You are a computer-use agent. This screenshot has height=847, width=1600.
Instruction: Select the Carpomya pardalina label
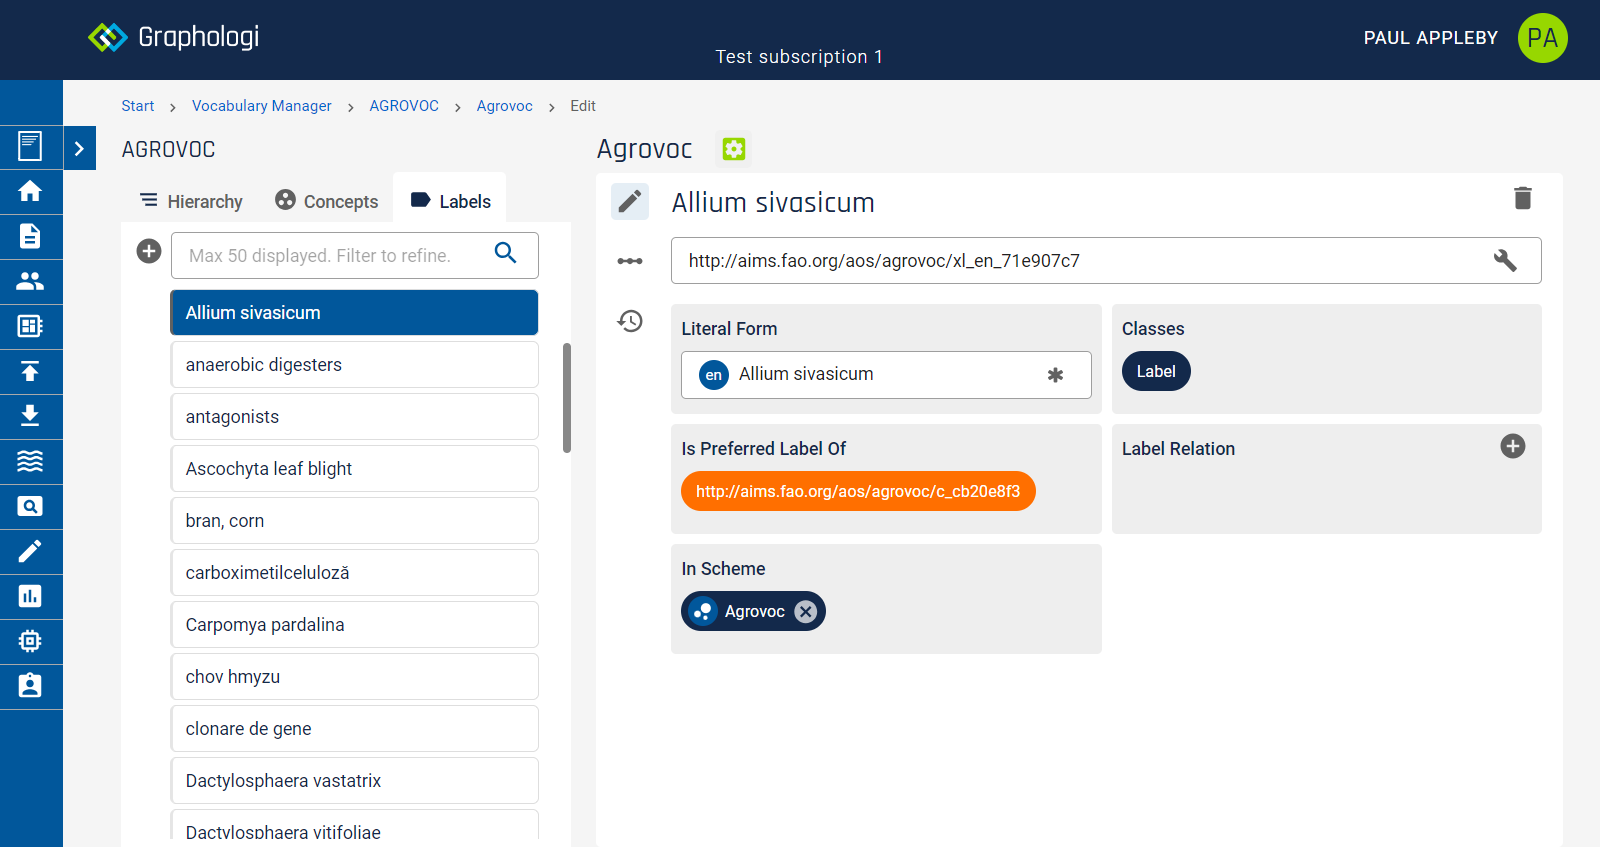[x=354, y=625]
